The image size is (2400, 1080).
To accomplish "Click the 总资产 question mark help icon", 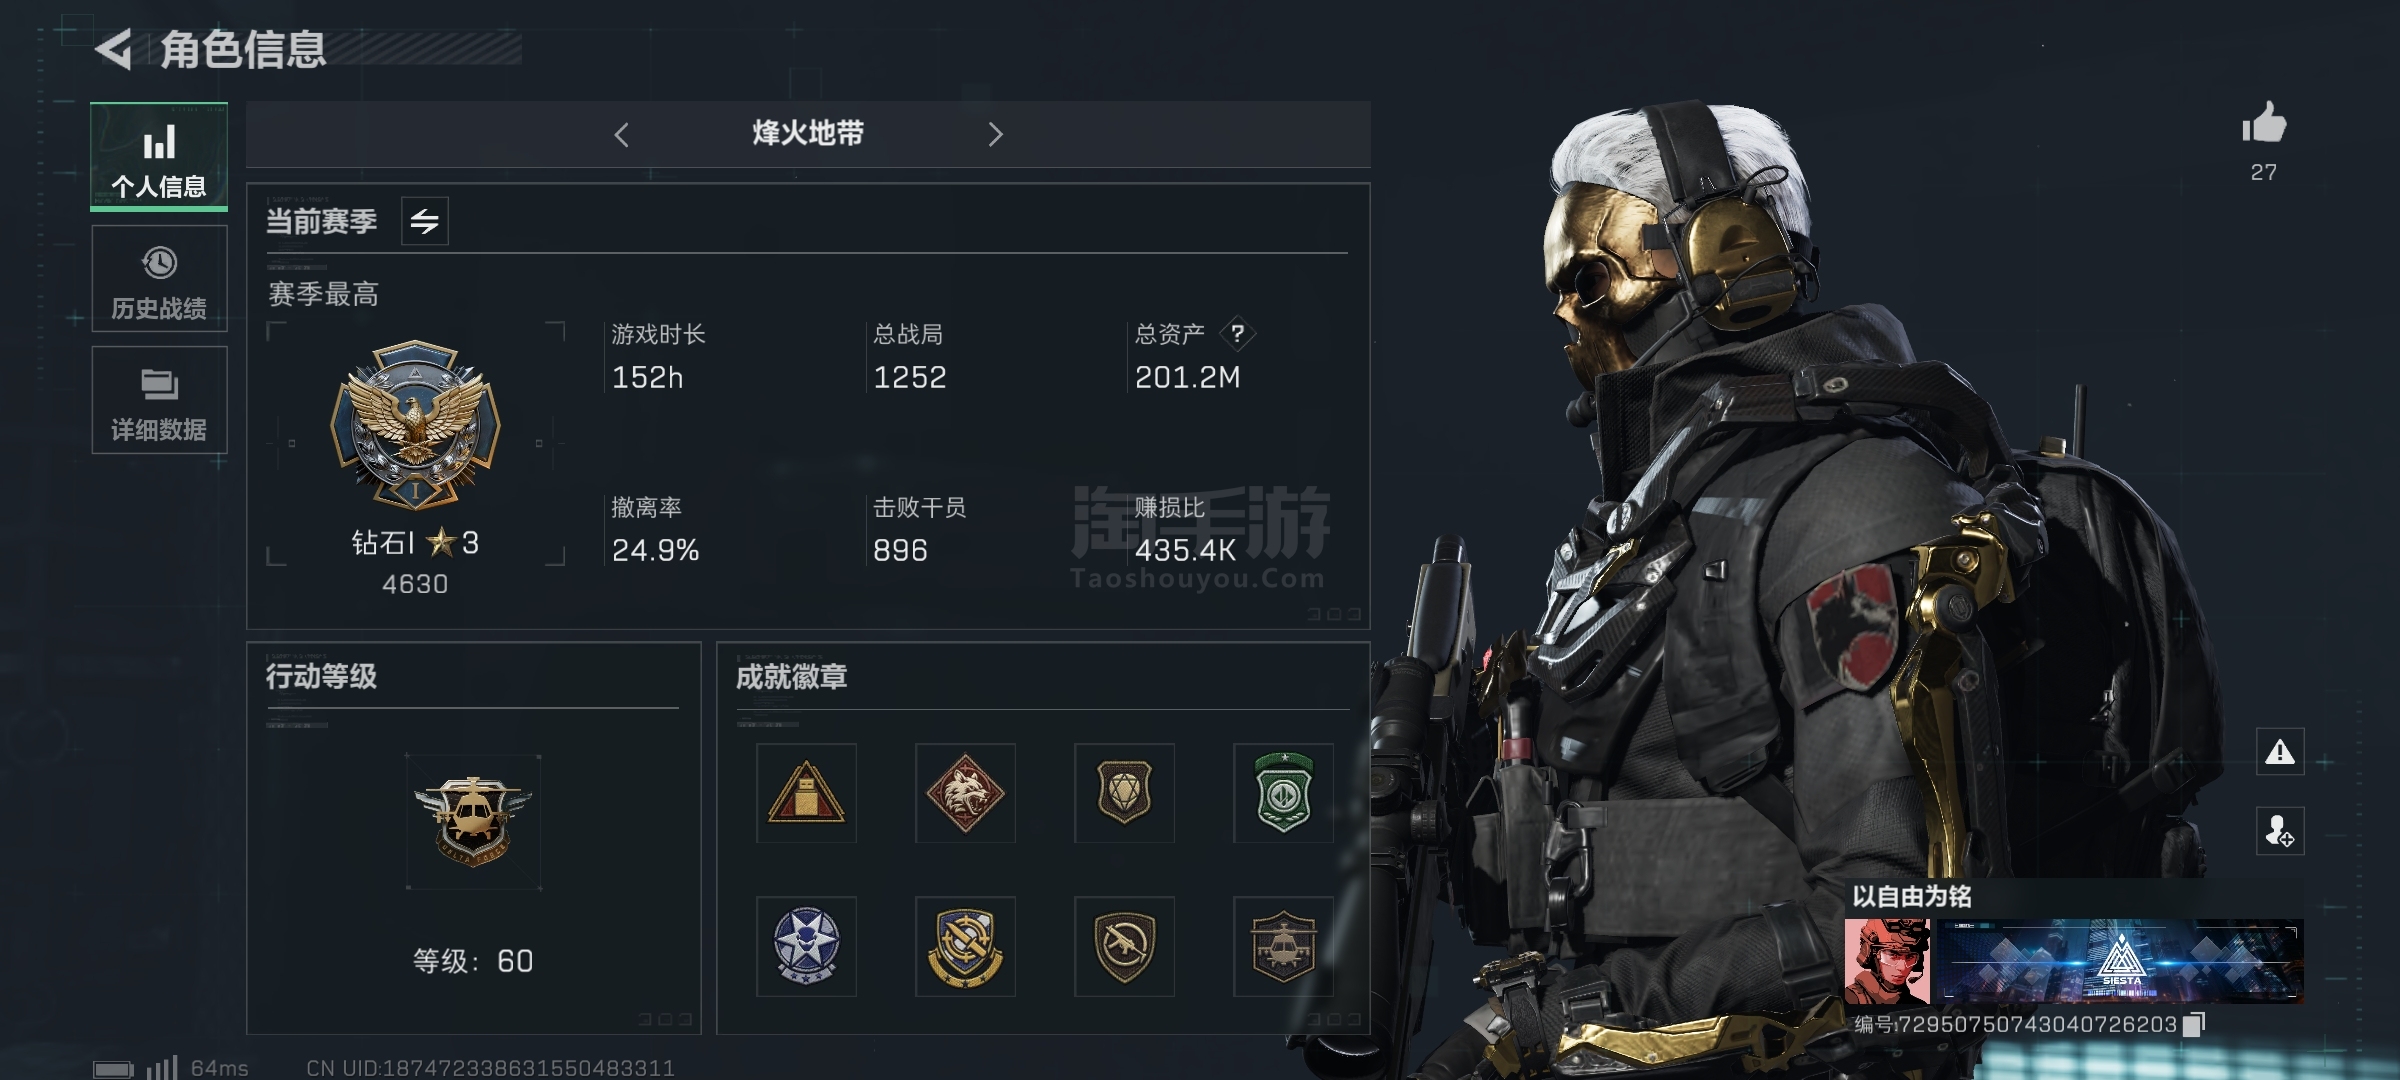I will [x=1237, y=333].
